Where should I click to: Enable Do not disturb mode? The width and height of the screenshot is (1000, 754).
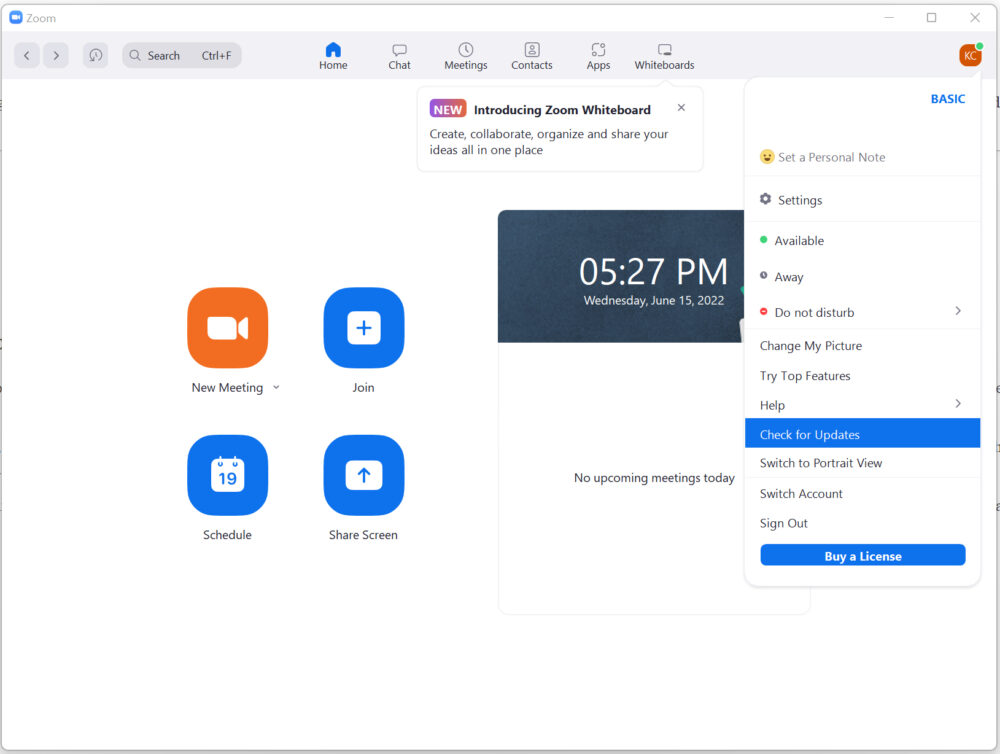click(x=814, y=312)
